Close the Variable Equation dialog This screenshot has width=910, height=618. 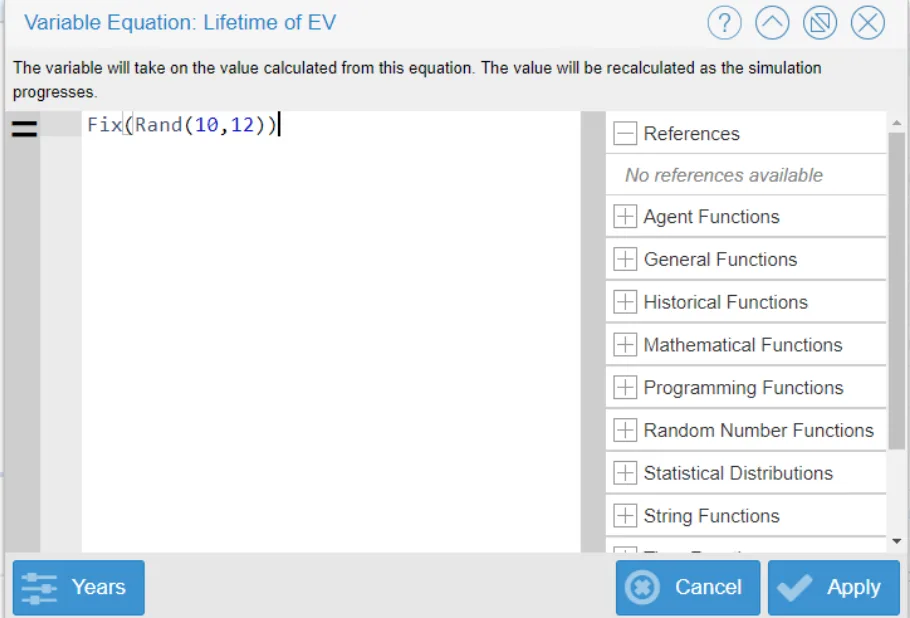pos(868,23)
